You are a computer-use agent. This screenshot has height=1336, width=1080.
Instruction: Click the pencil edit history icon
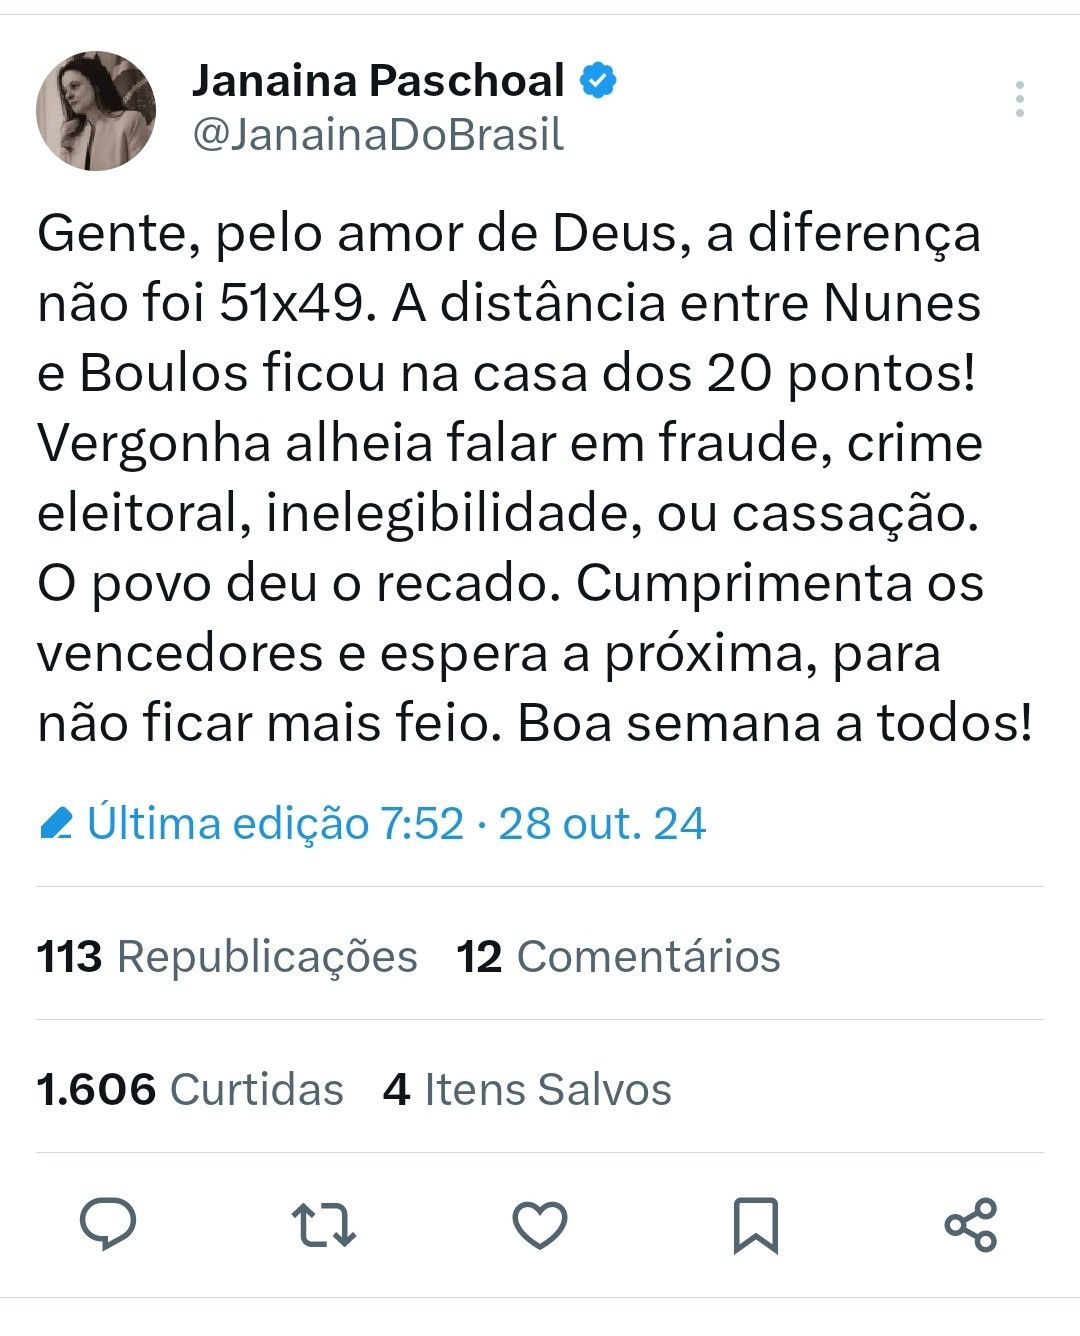click(56, 824)
